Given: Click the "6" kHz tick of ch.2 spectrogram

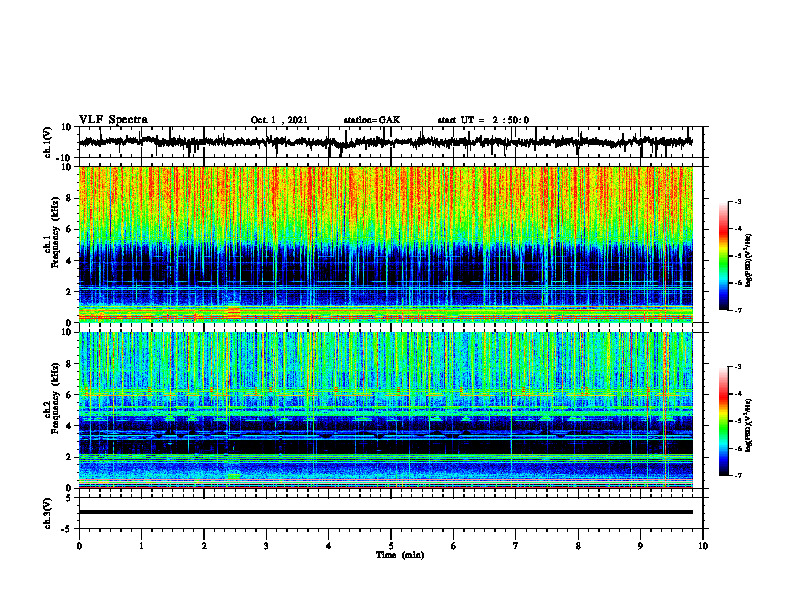Looking at the screenshot, I should (69, 395).
